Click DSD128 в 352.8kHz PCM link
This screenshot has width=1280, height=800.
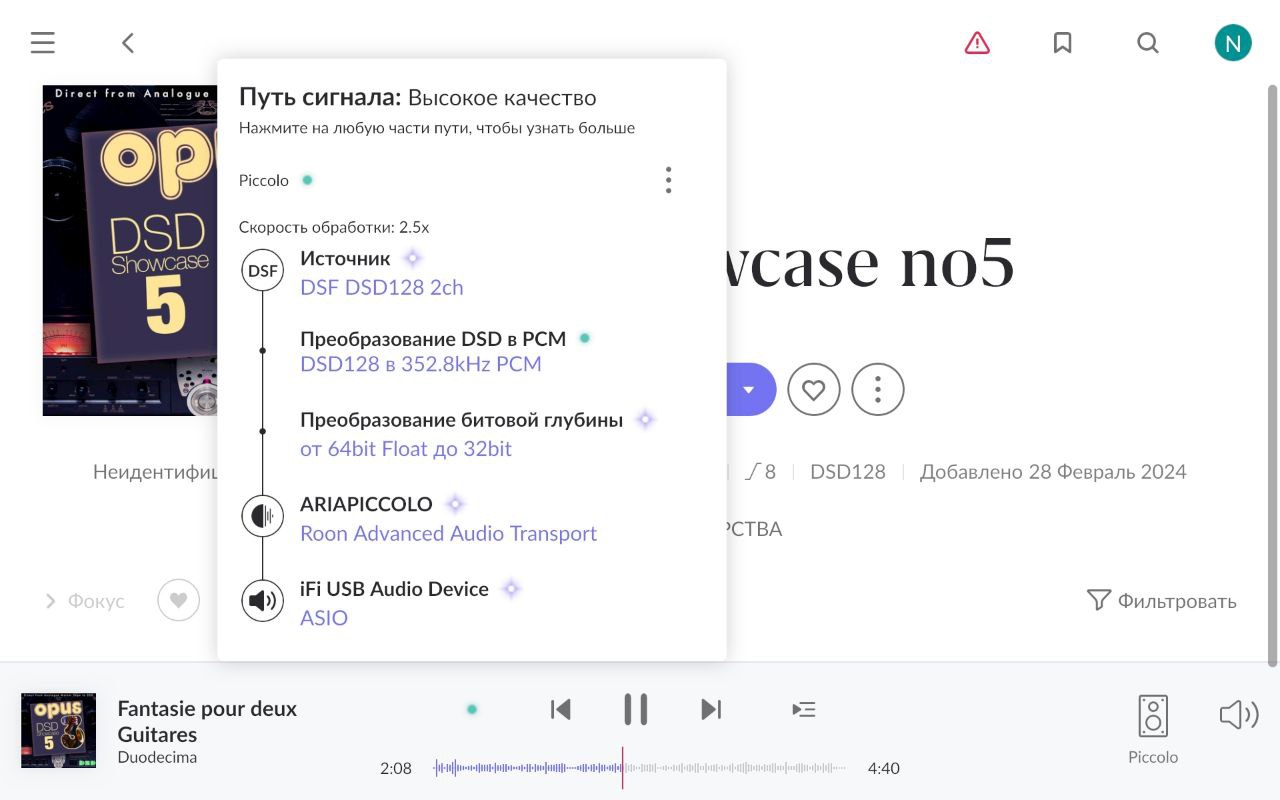(421, 364)
